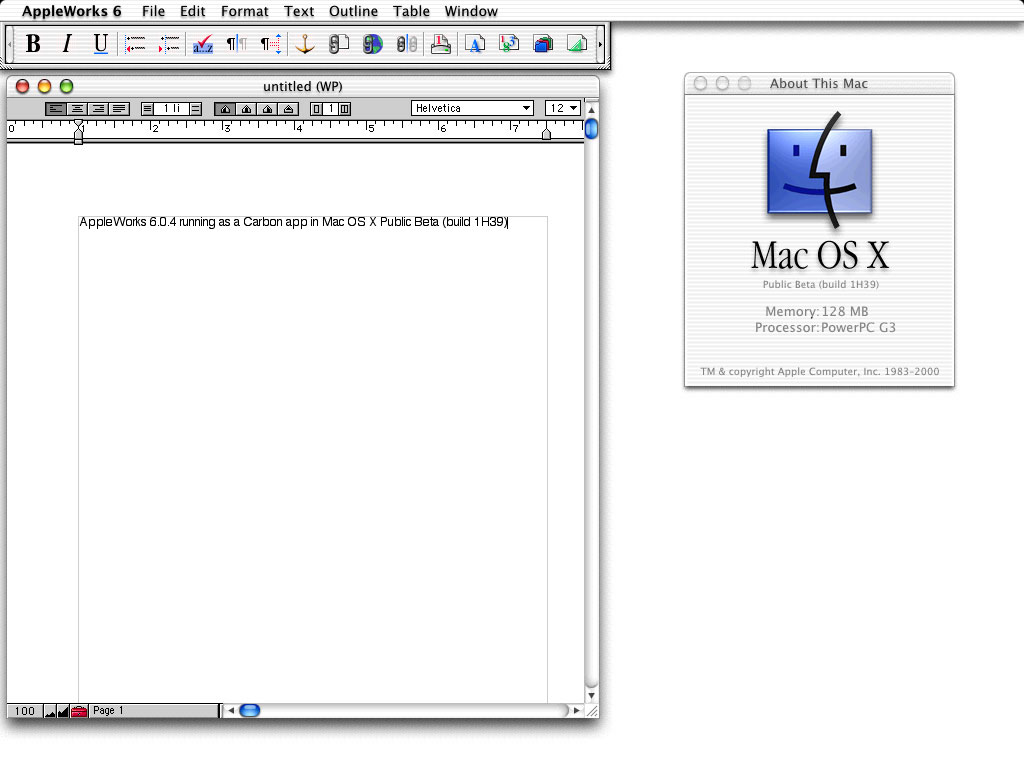Click the decrease columns icon

coord(317,109)
